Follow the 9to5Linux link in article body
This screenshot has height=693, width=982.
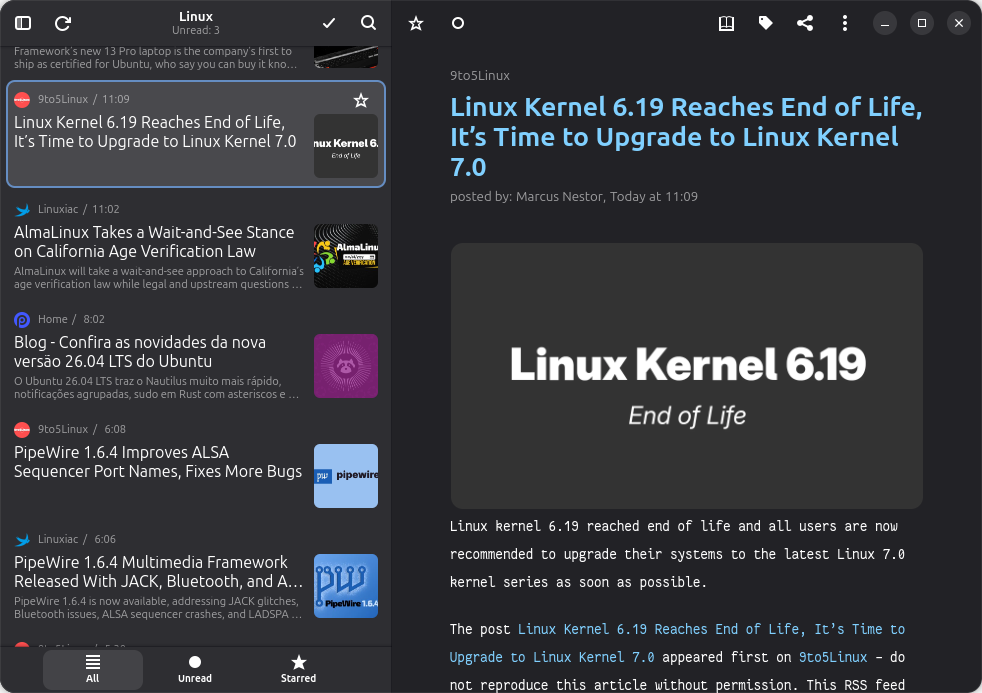(825, 657)
